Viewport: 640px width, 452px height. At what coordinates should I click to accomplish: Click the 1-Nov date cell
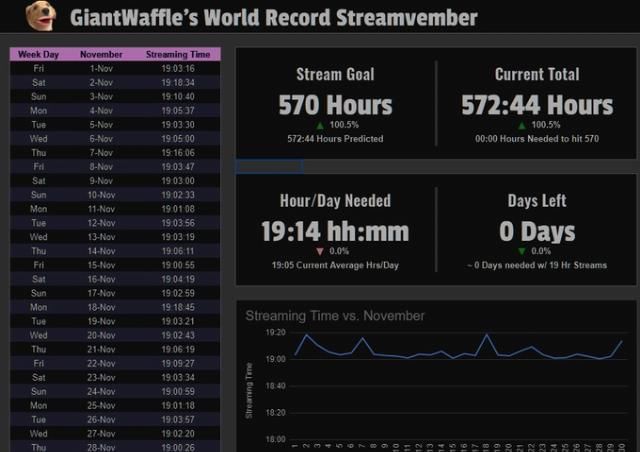(x=101, y=68)
